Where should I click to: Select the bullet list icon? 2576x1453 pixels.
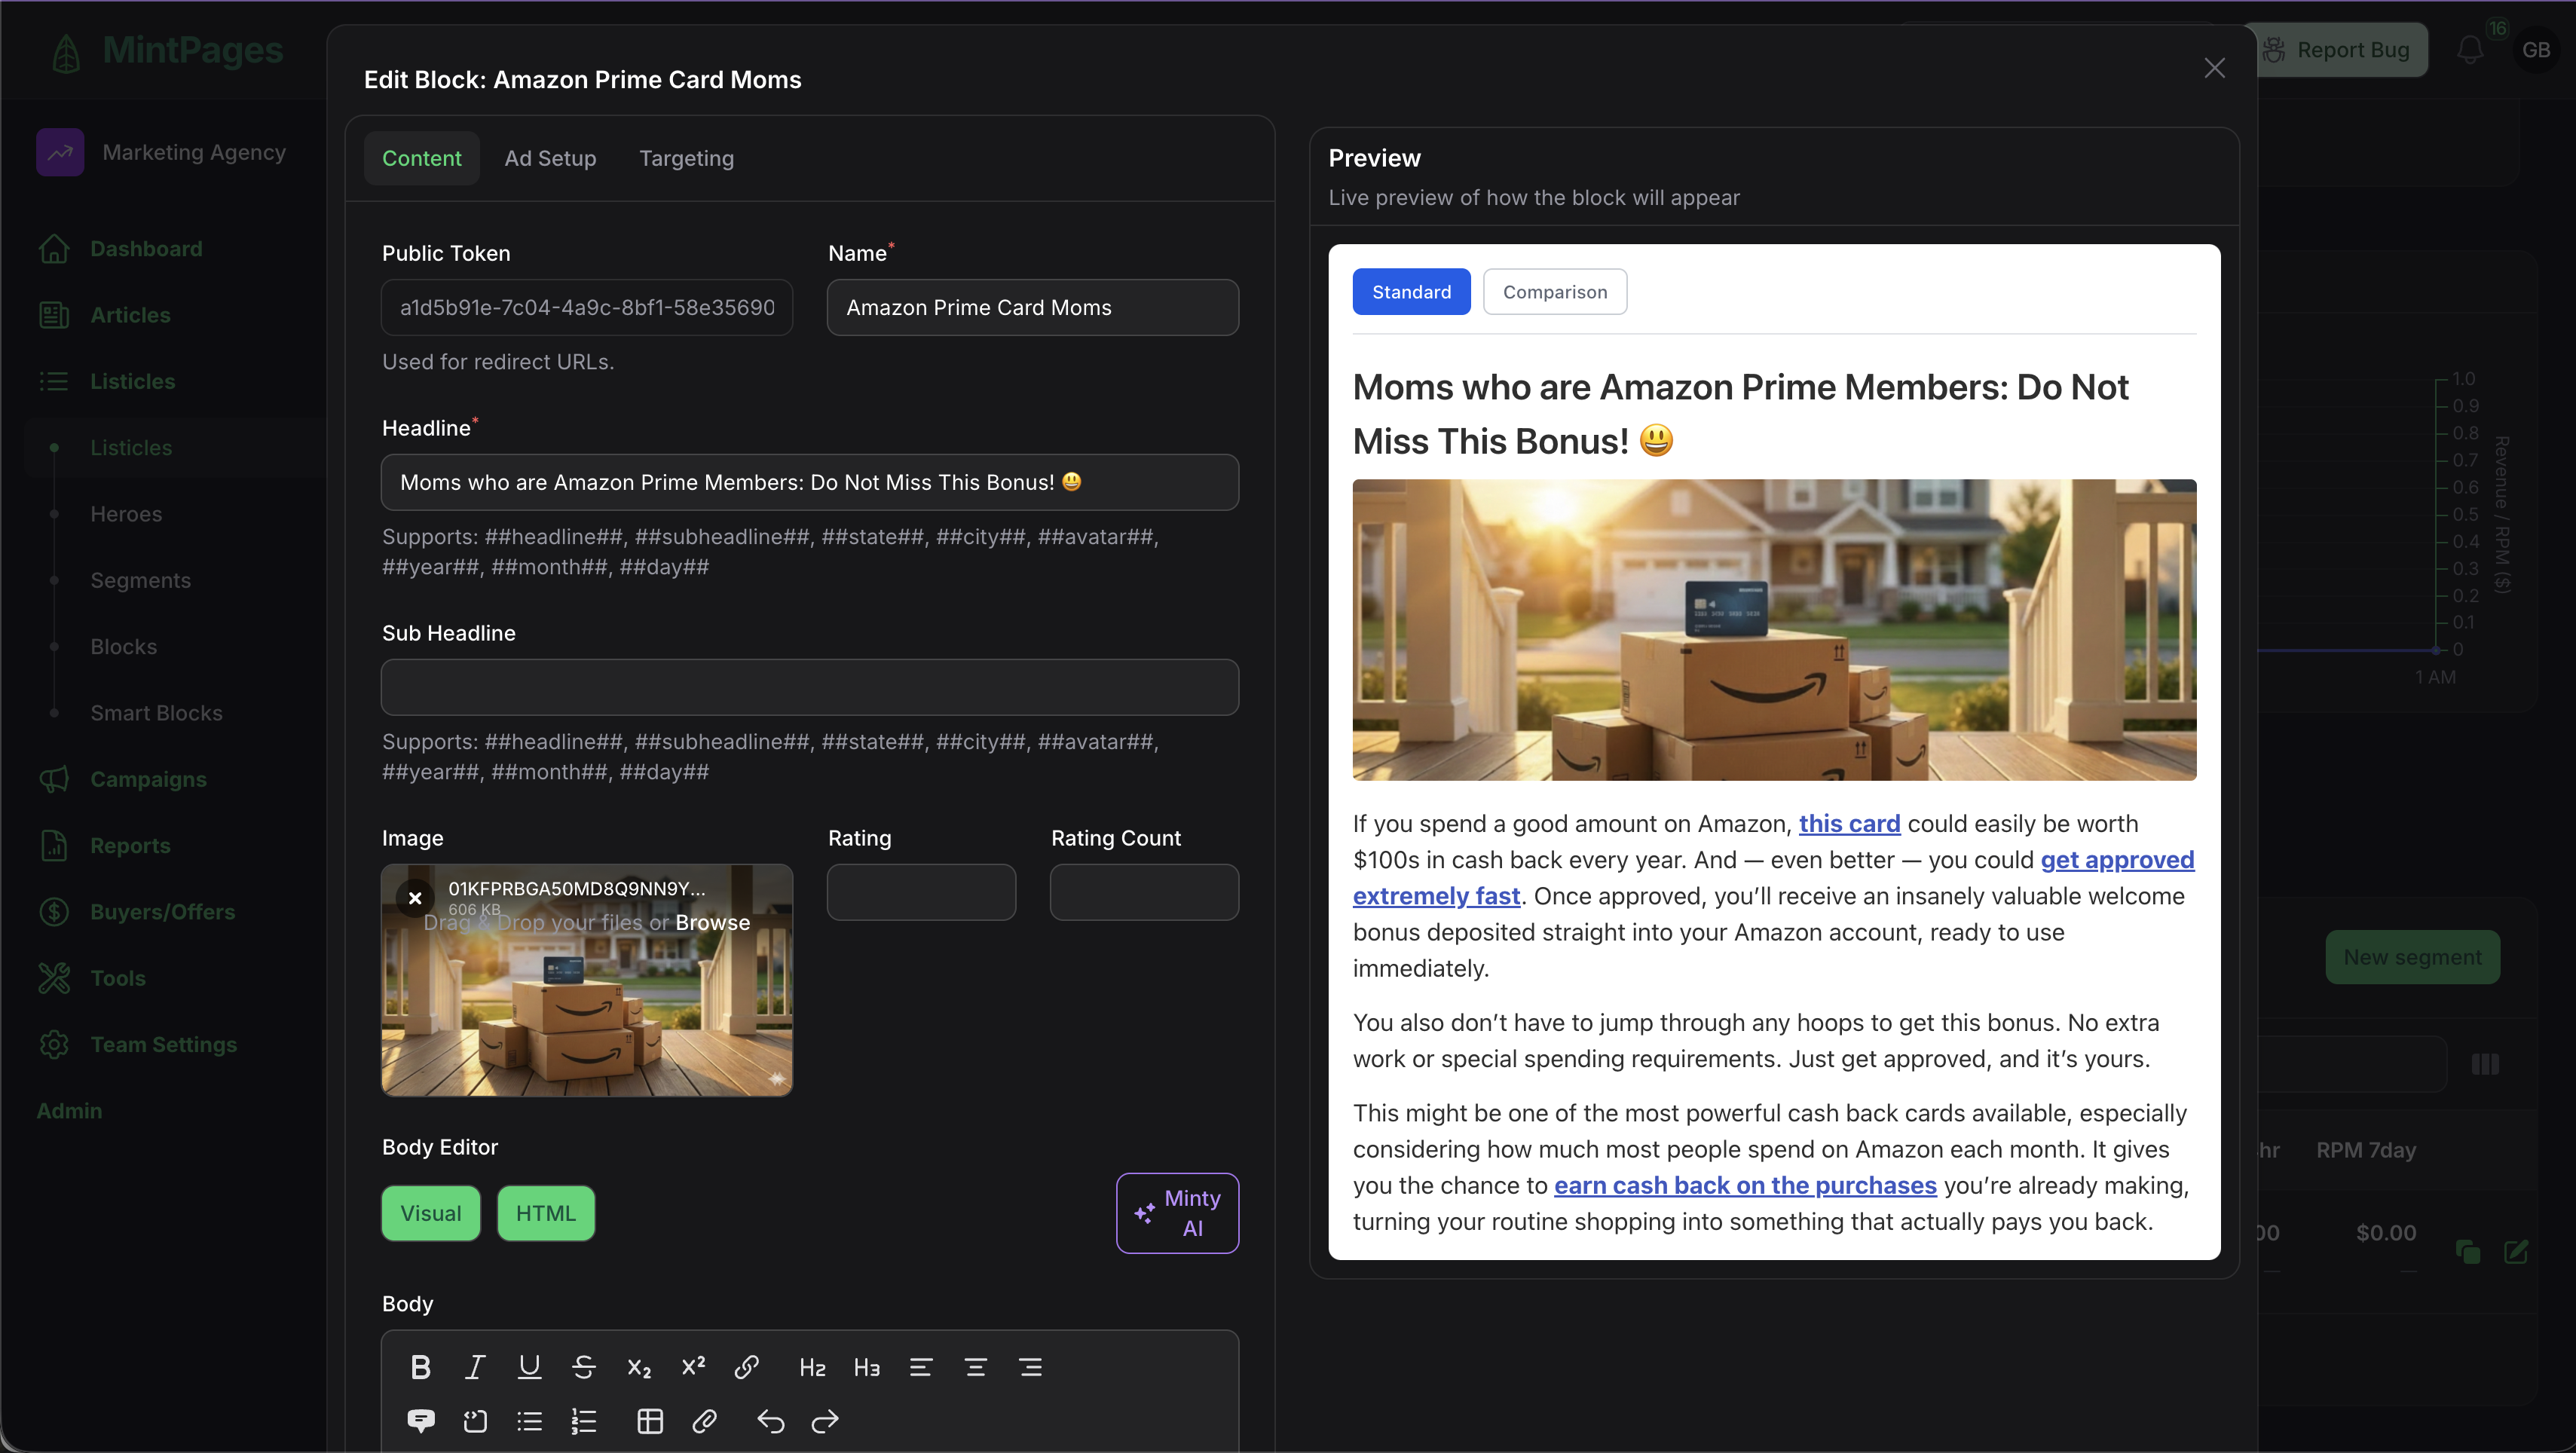pyautogui.click(x=529, y=1421)
